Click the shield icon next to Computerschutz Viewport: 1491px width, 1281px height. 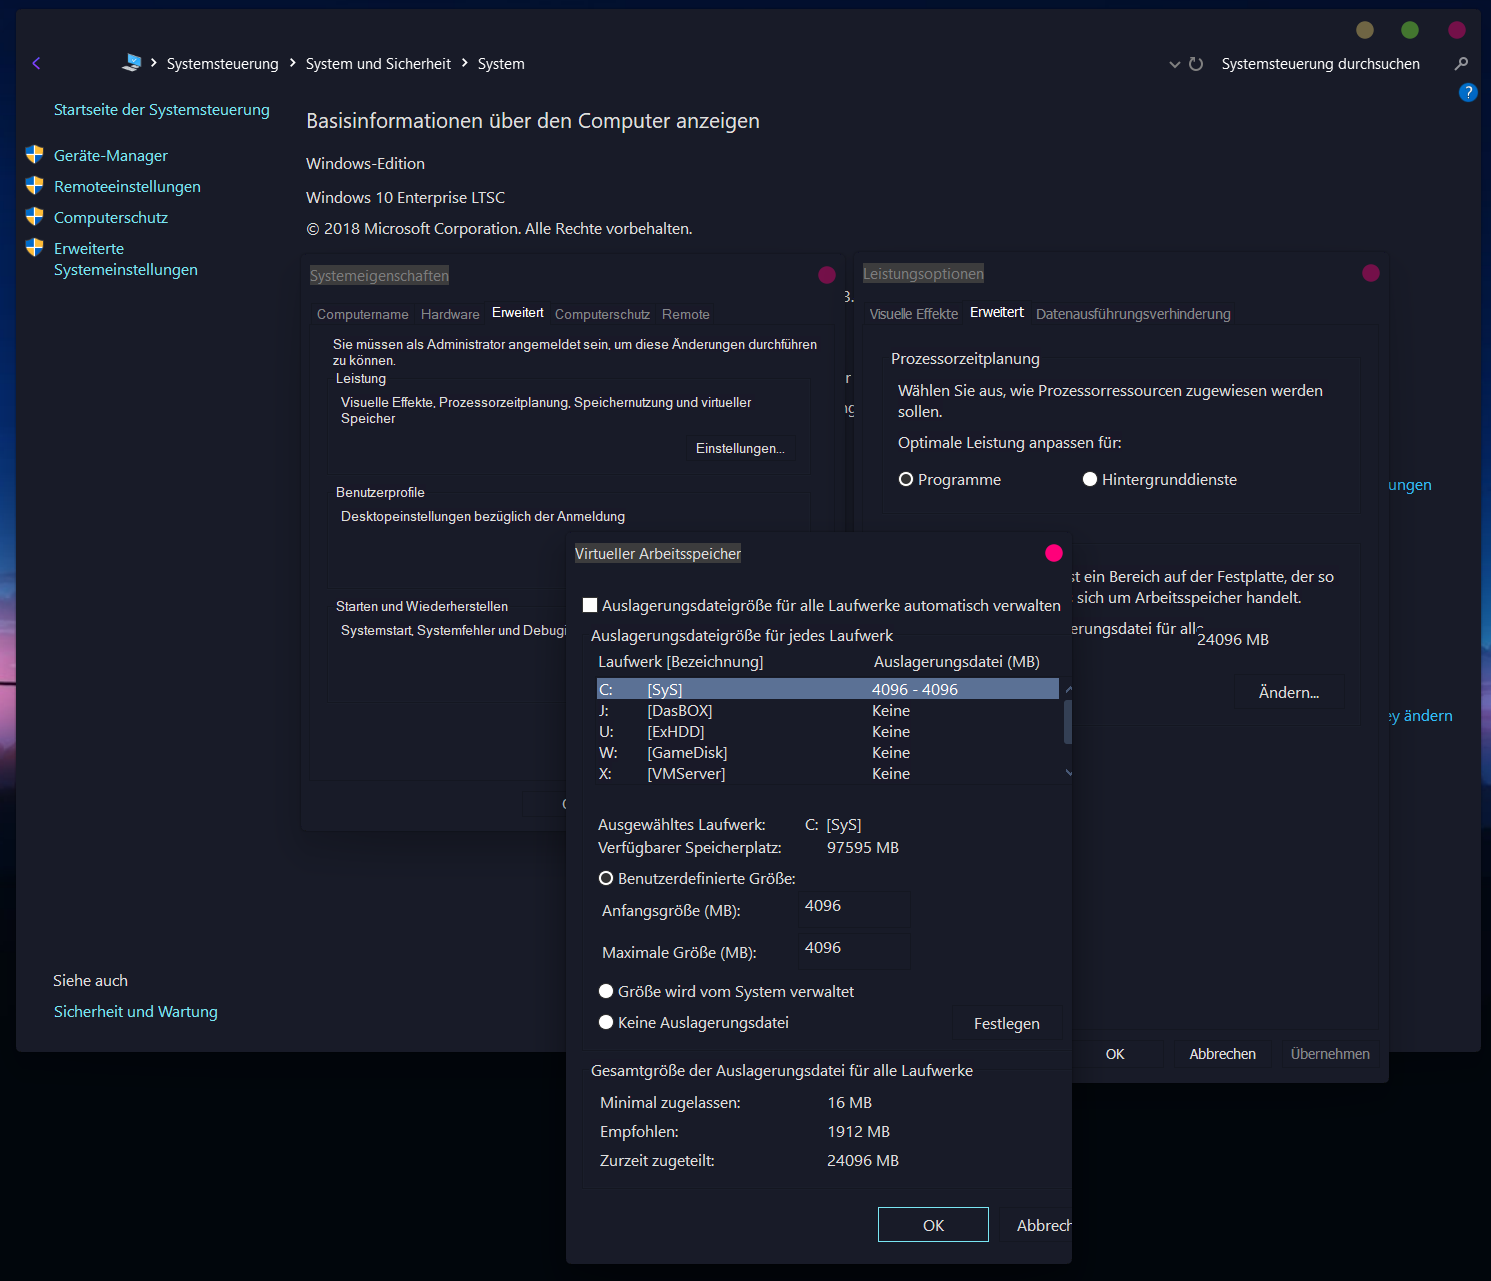click(x=35, y=216)
